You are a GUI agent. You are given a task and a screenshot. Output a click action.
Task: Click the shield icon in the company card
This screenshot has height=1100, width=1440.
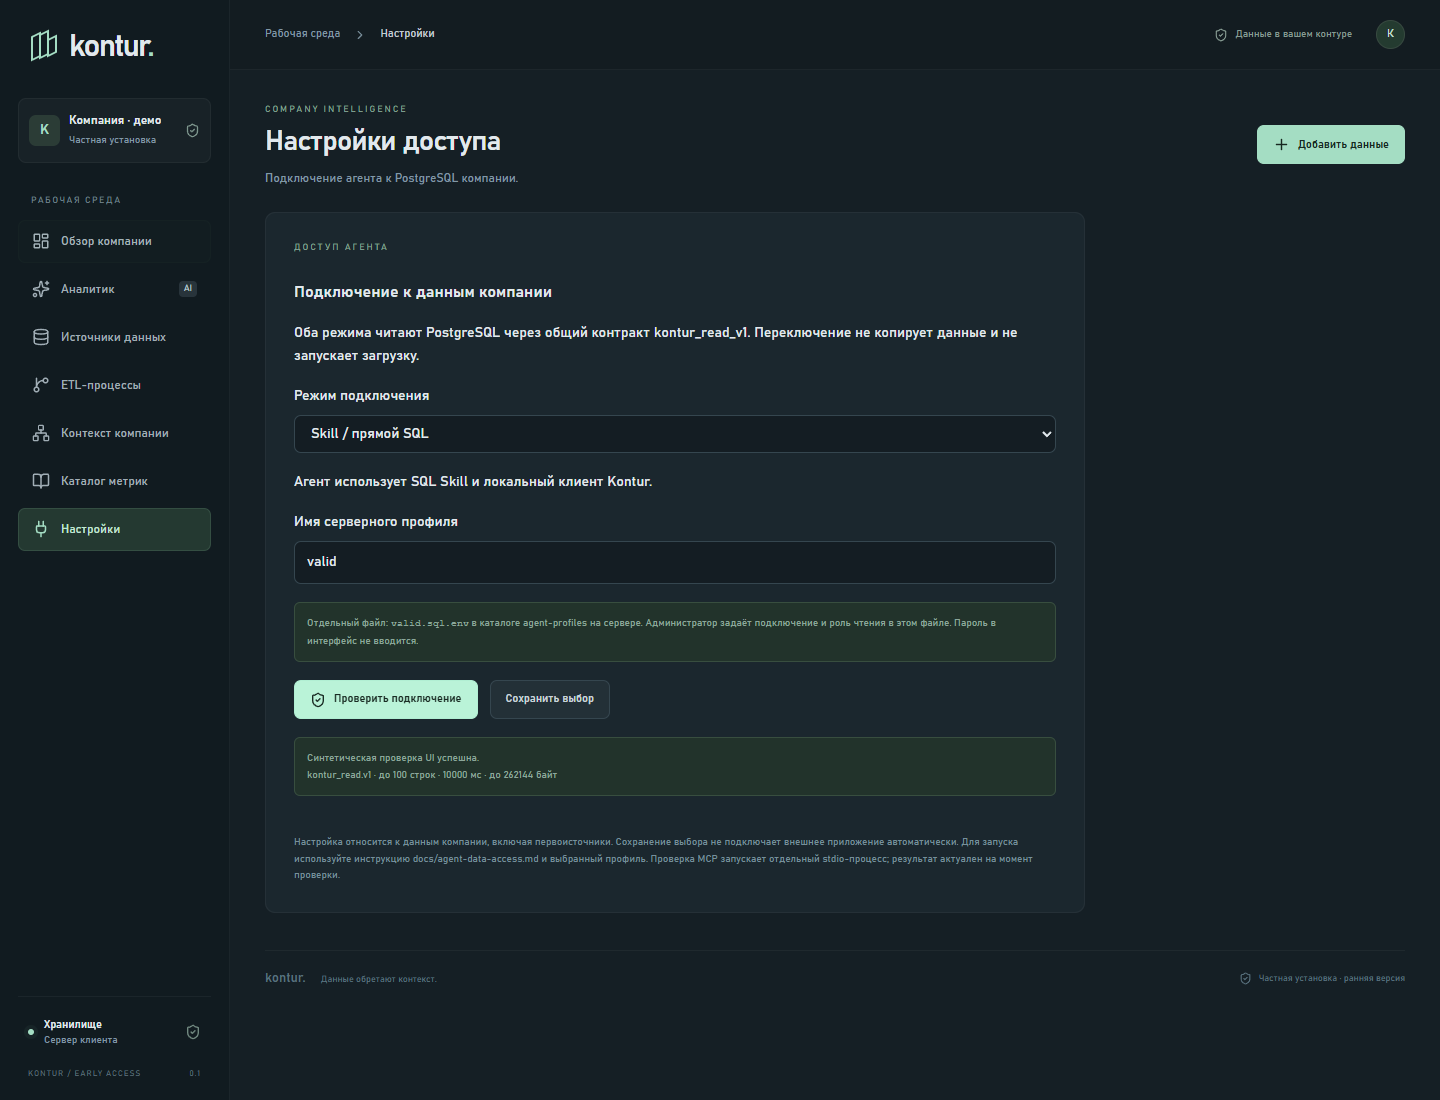[193, 130]
